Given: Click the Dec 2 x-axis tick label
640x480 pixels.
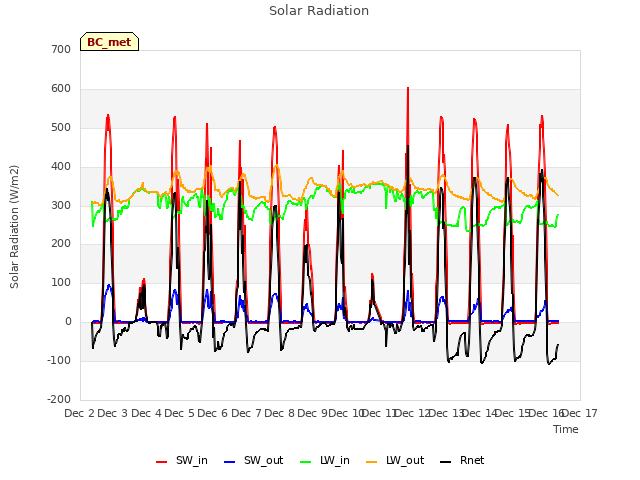Looking at the screenshot, I should point(80,413).
